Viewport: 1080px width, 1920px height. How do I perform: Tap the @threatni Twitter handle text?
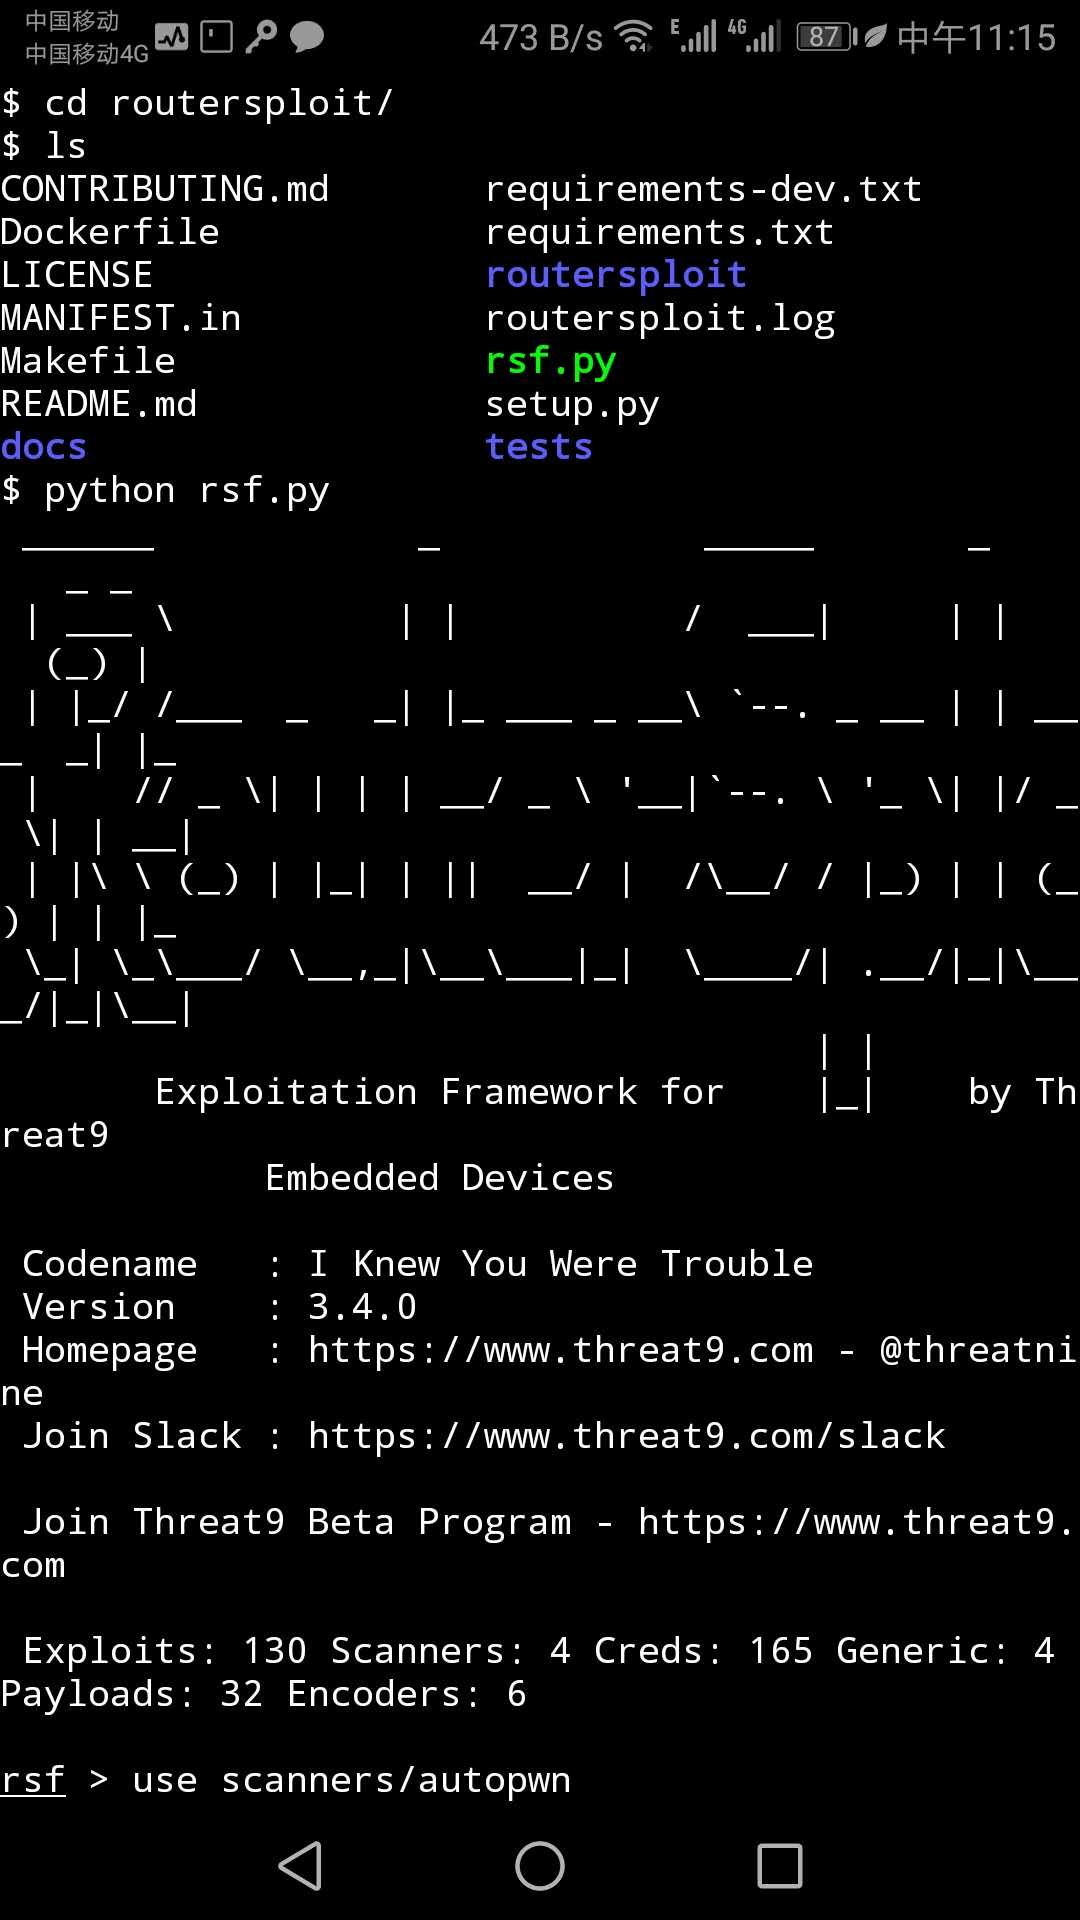point(977,1350)
